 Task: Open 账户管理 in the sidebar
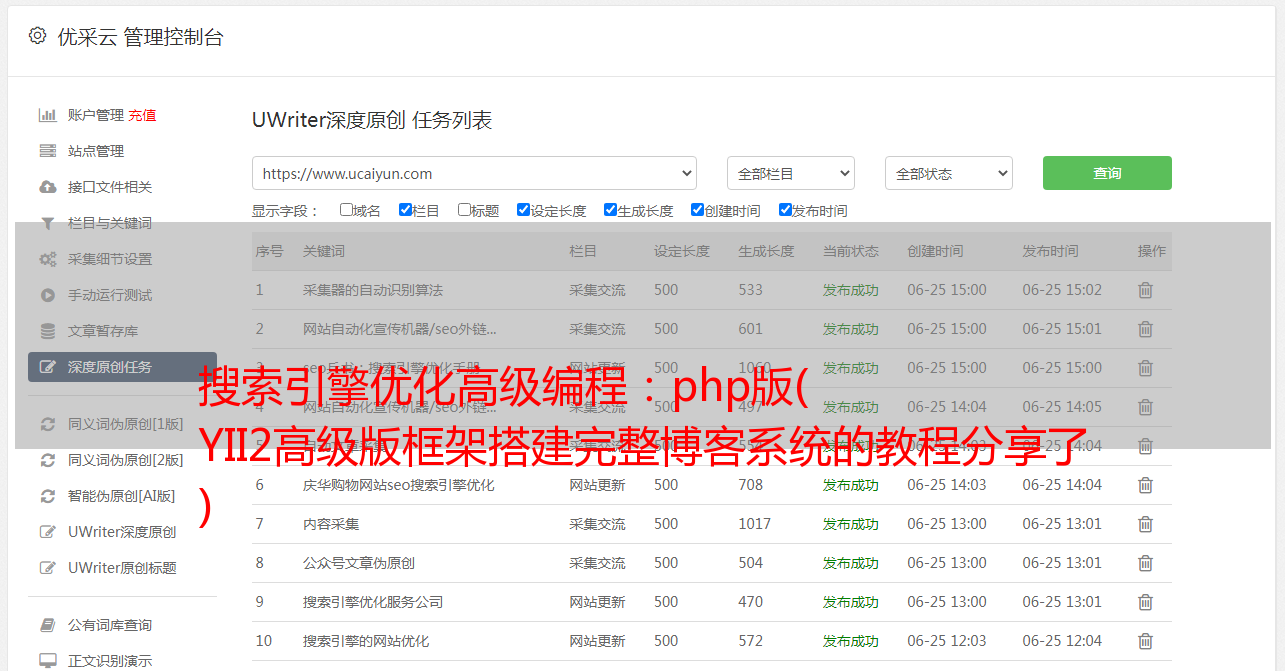96,115
